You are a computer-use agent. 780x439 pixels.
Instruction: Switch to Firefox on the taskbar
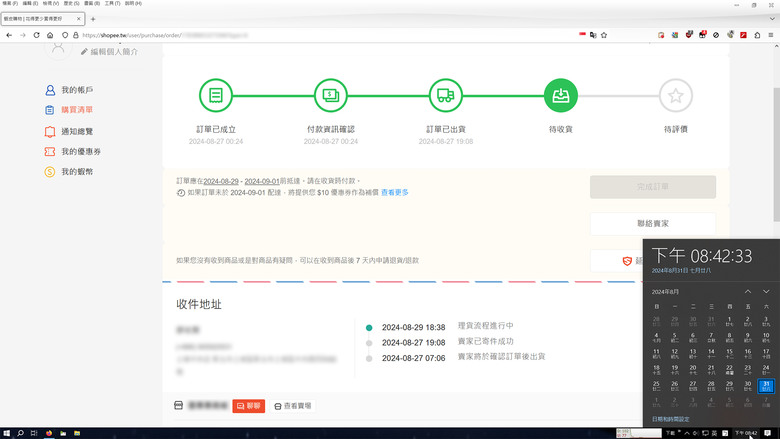(49, 433)
